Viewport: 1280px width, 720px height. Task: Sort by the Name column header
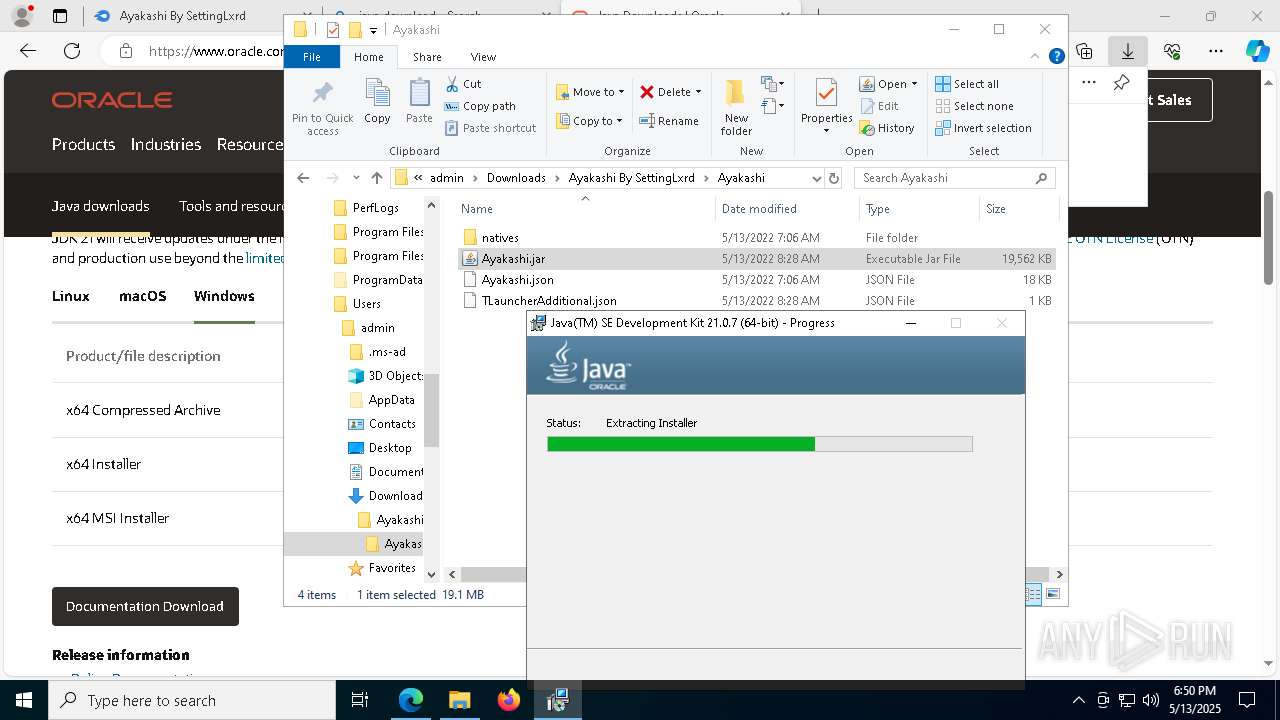click(x=586, y=209)
